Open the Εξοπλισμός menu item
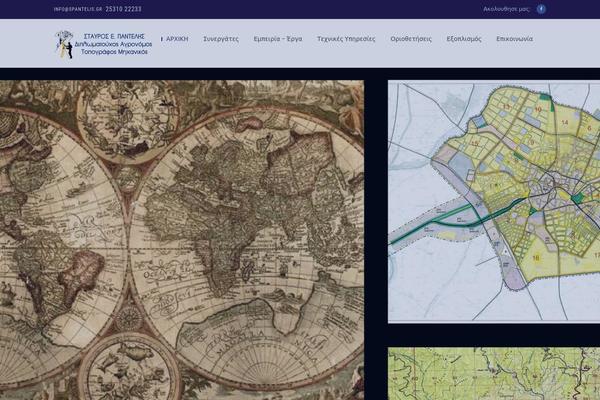The image size is (600, 400). (x=464, y=39)
